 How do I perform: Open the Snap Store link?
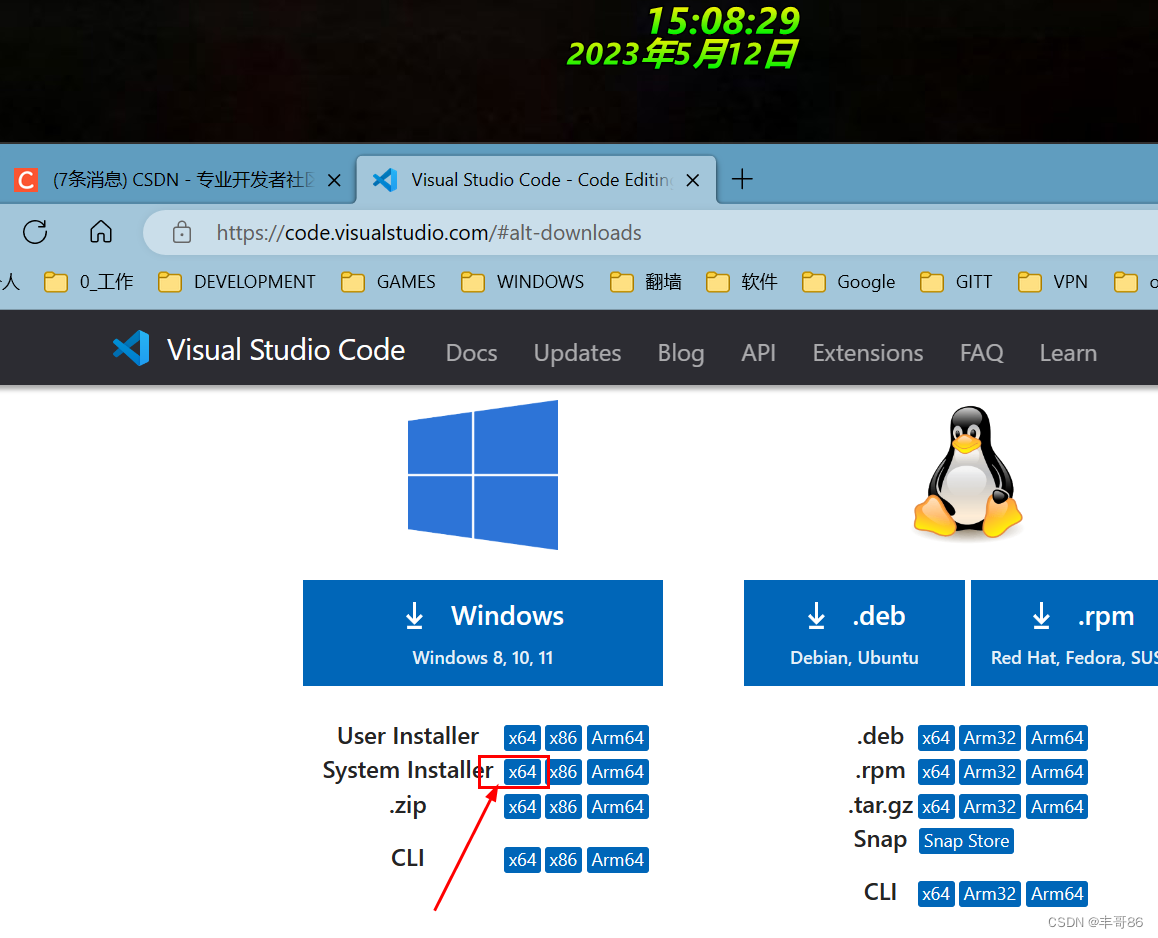(965, 840)
